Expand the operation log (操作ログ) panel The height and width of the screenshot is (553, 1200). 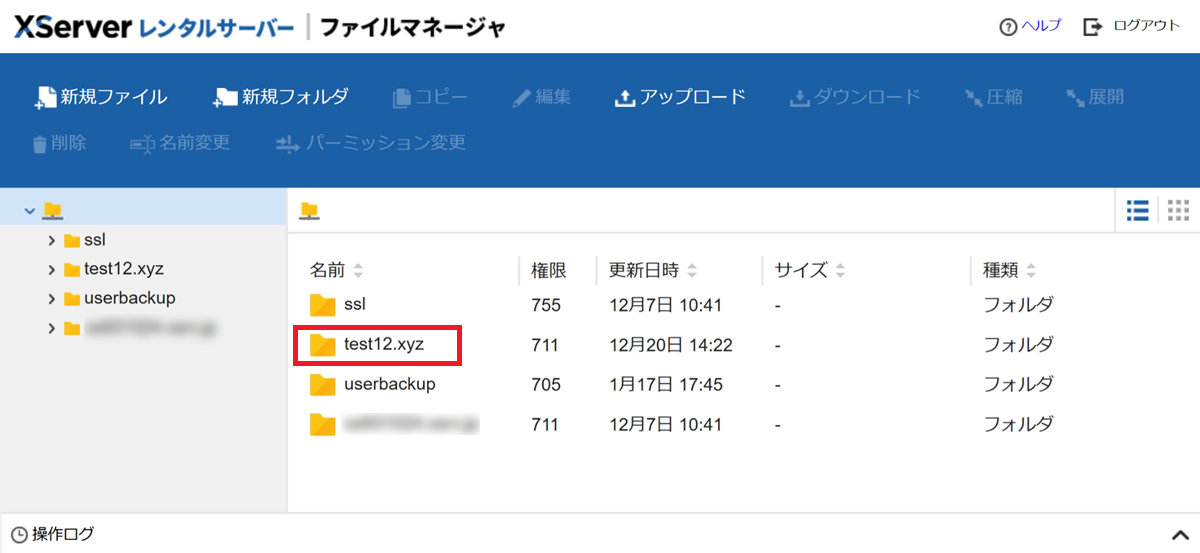tap(1177, 535)
